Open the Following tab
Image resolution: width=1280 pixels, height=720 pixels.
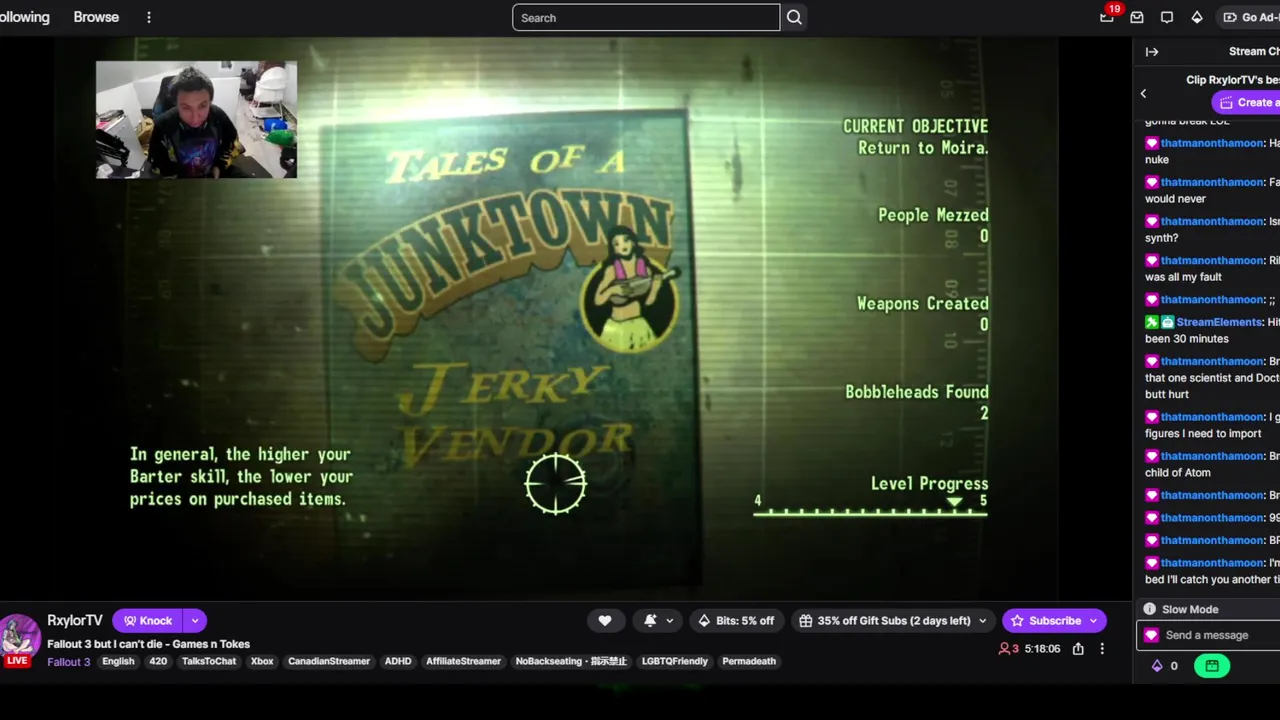24,17
